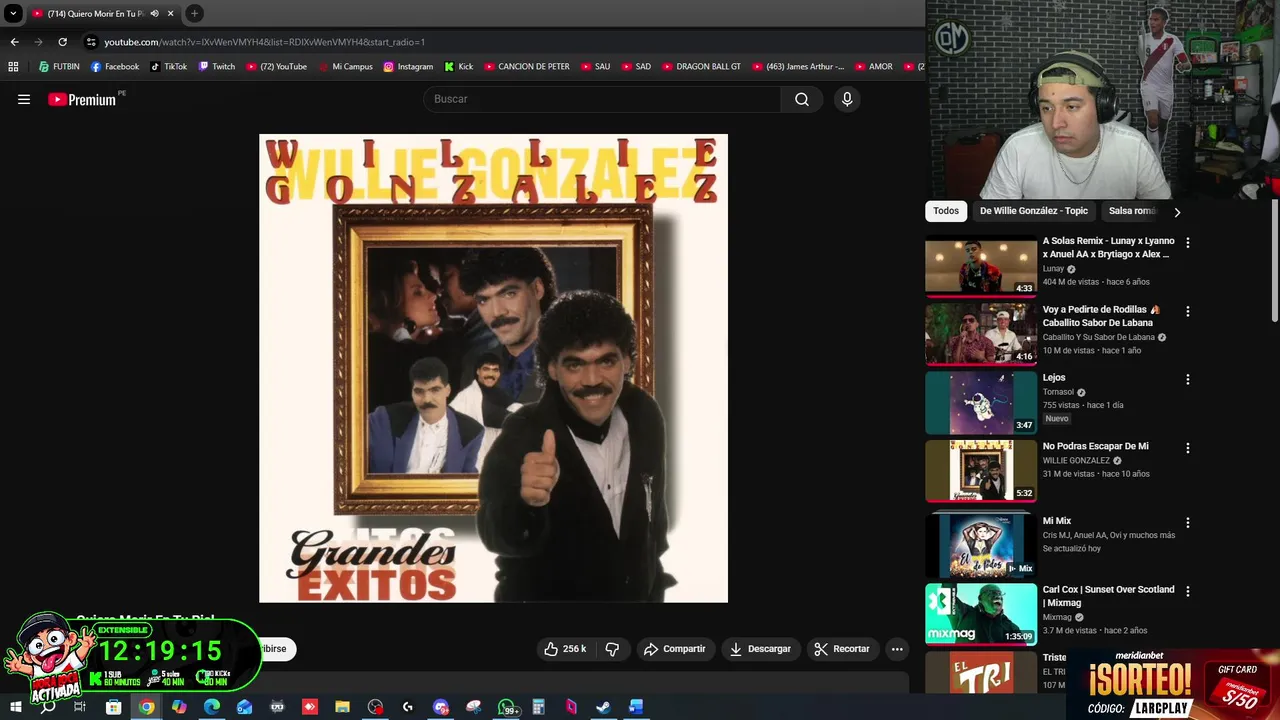Image resolution: width=1280 pixels, height=720 pixels.
Task: Clip the video using Recortar
Action: click(842, 649)
